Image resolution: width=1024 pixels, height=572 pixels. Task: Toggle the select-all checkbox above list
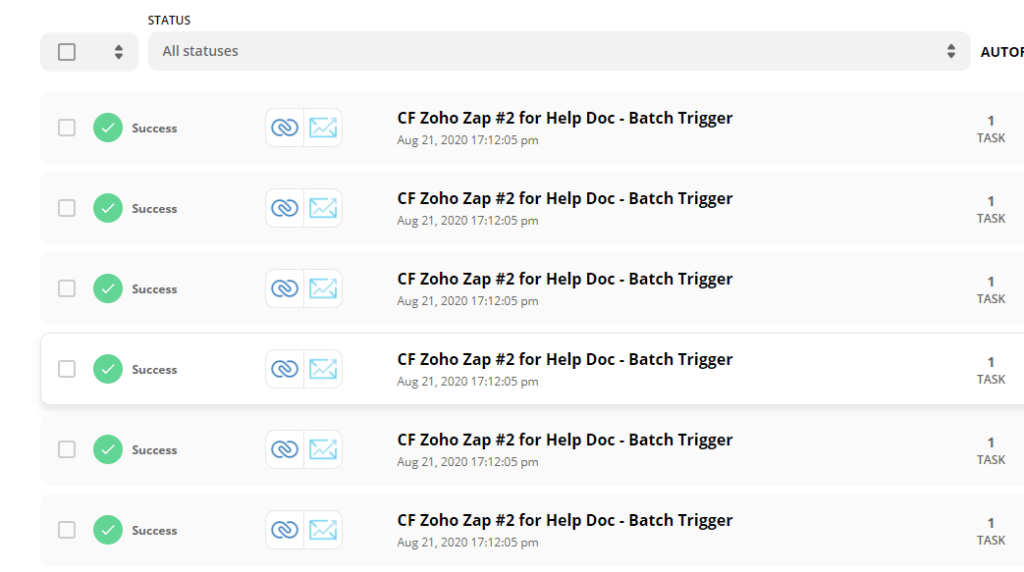[x=67, y=52]
